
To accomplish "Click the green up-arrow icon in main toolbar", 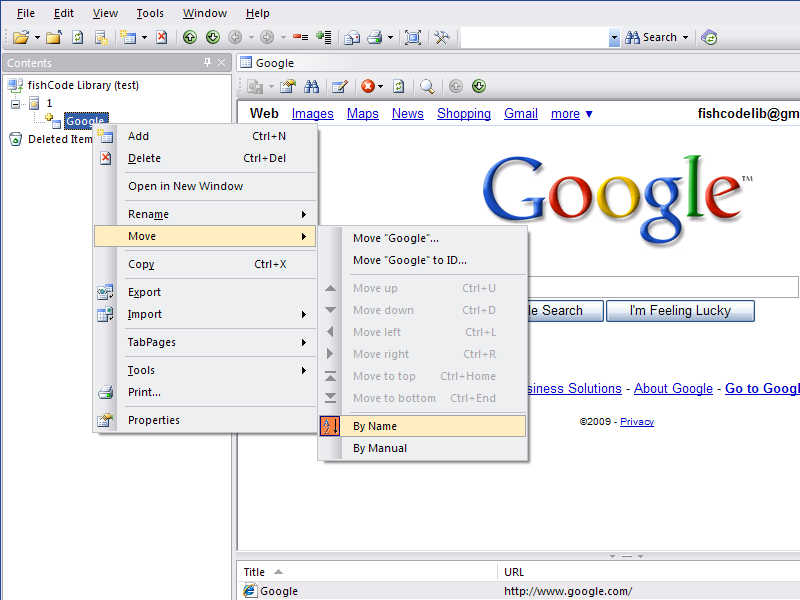I will point(190,37).
